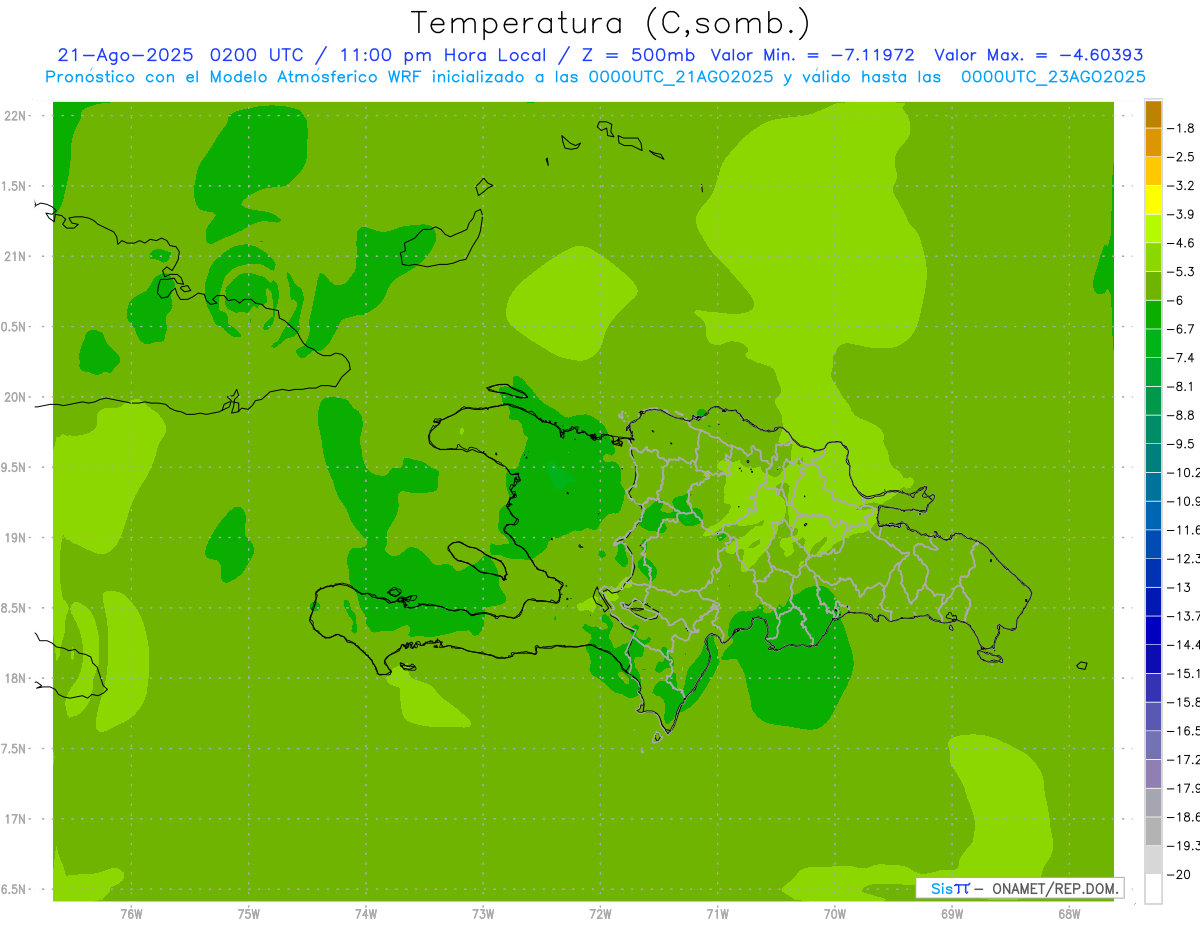Click the "70W" longitude label

point(835,913)
